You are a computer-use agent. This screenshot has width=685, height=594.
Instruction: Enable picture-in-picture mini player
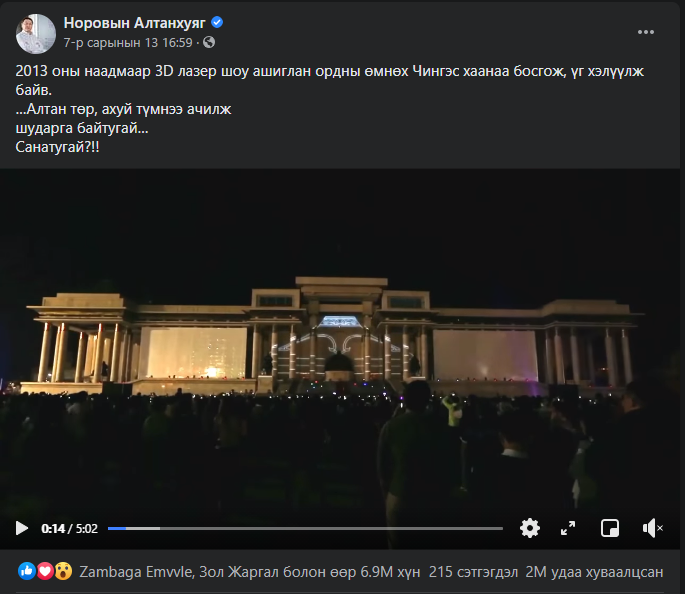(x=609, y=528)
